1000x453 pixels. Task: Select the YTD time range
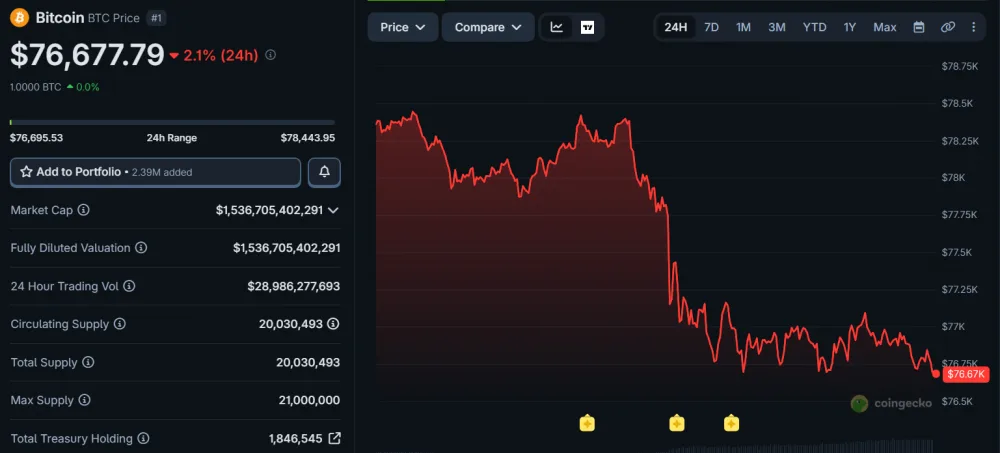coord(814,27)
